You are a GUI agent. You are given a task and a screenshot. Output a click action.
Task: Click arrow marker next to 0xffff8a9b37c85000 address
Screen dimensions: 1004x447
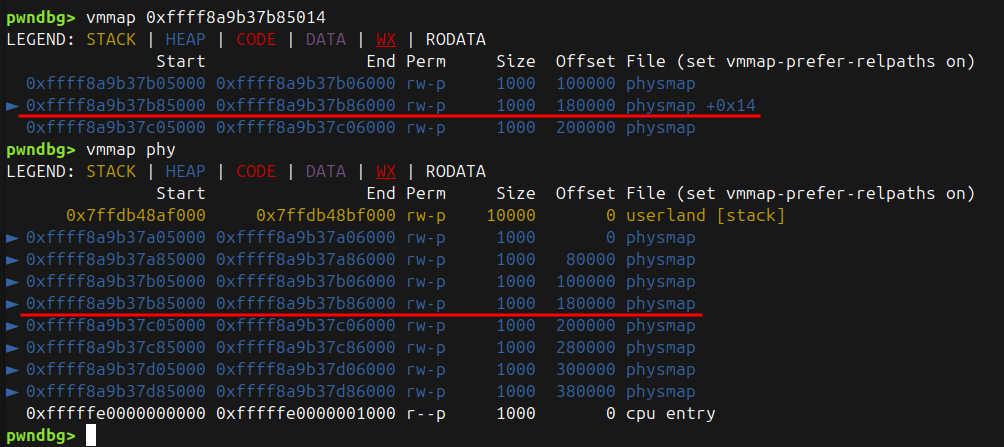coord(13,348)
